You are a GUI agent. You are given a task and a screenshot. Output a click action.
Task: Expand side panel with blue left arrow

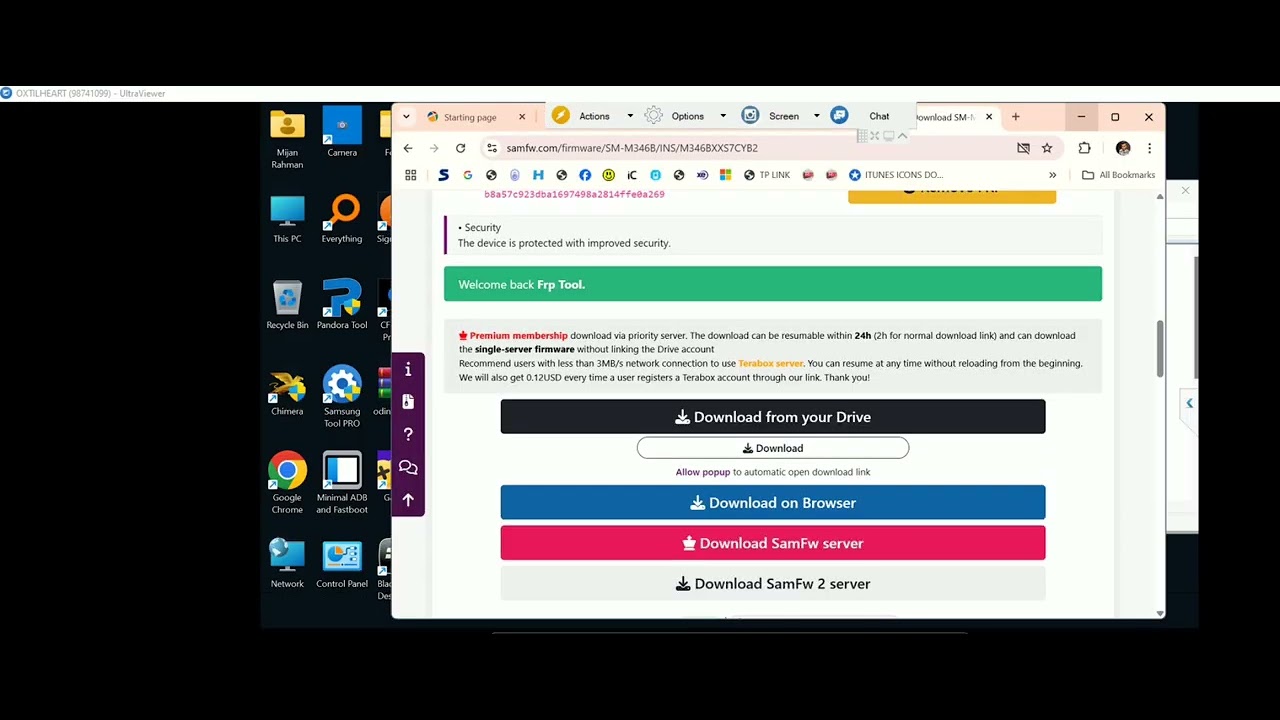tap(1189, 403)
